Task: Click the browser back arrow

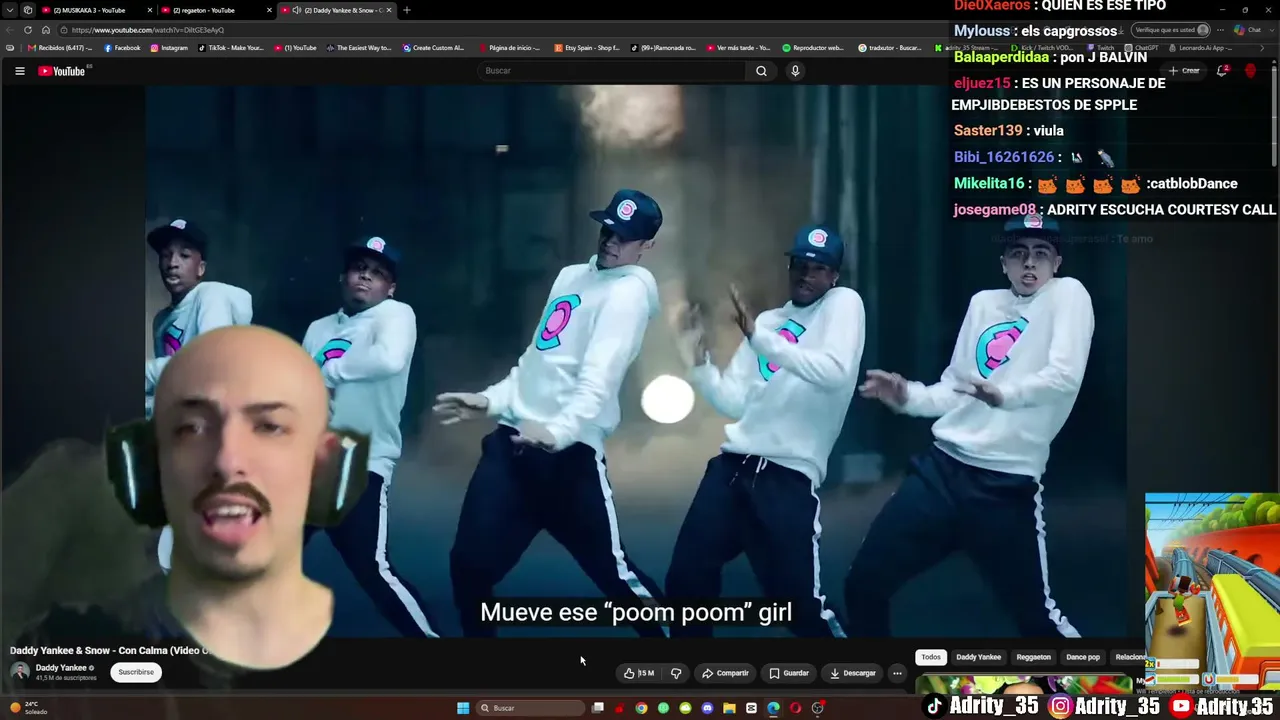Action: [x=10, y=30]
